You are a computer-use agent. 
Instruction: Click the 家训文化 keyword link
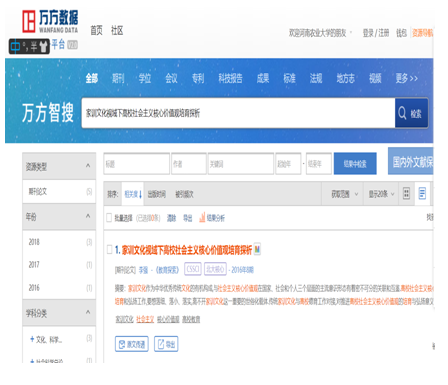pyautogui.click(x=125, y=319)
